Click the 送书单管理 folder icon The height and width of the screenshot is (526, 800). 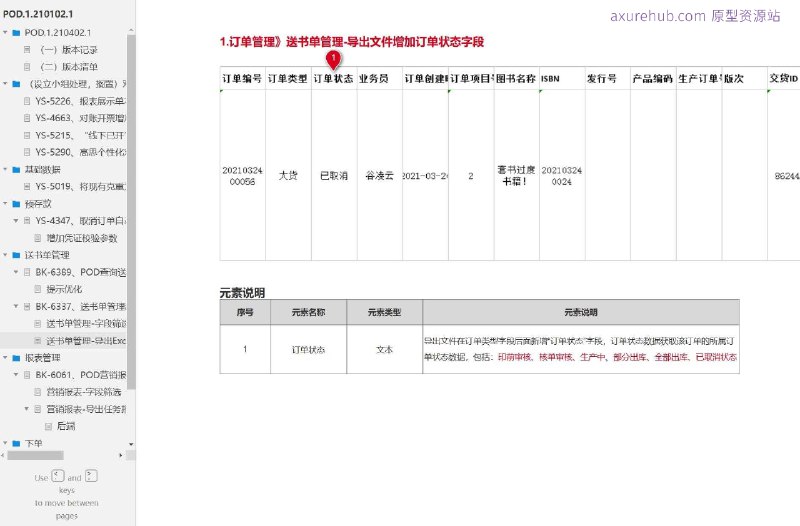(16, 255)
